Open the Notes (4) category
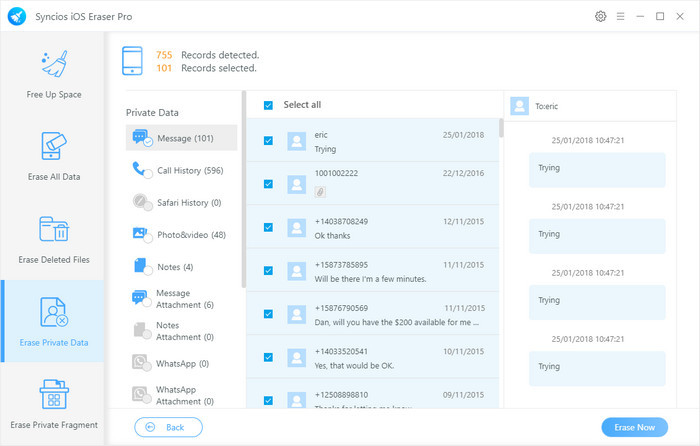 point(181,267)
